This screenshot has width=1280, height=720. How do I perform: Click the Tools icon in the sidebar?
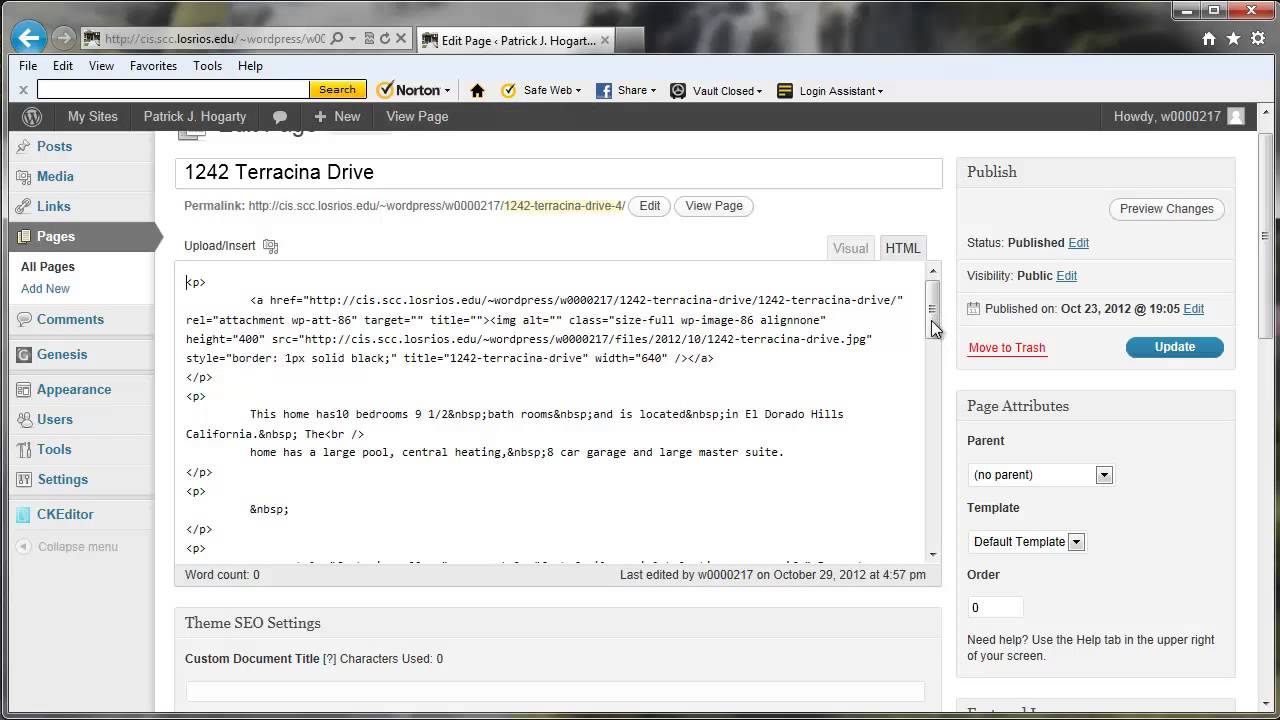tap(23, 449)
